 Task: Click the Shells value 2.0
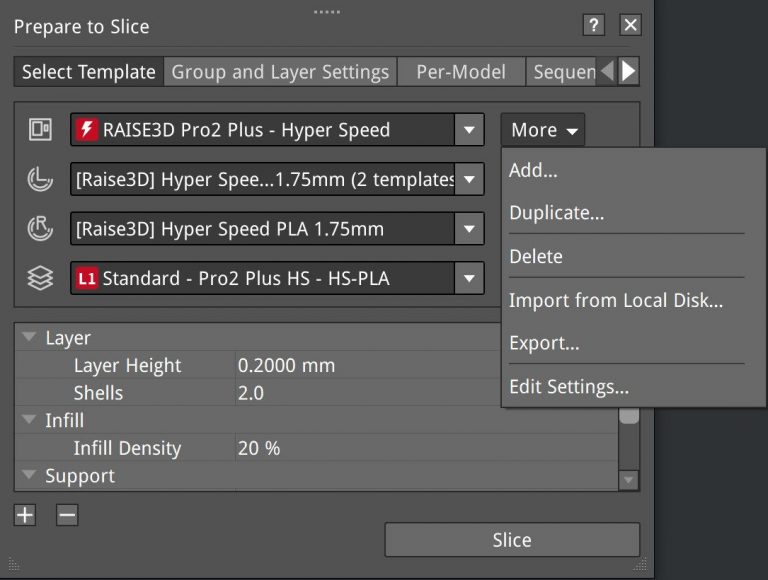tap(251, 393)
